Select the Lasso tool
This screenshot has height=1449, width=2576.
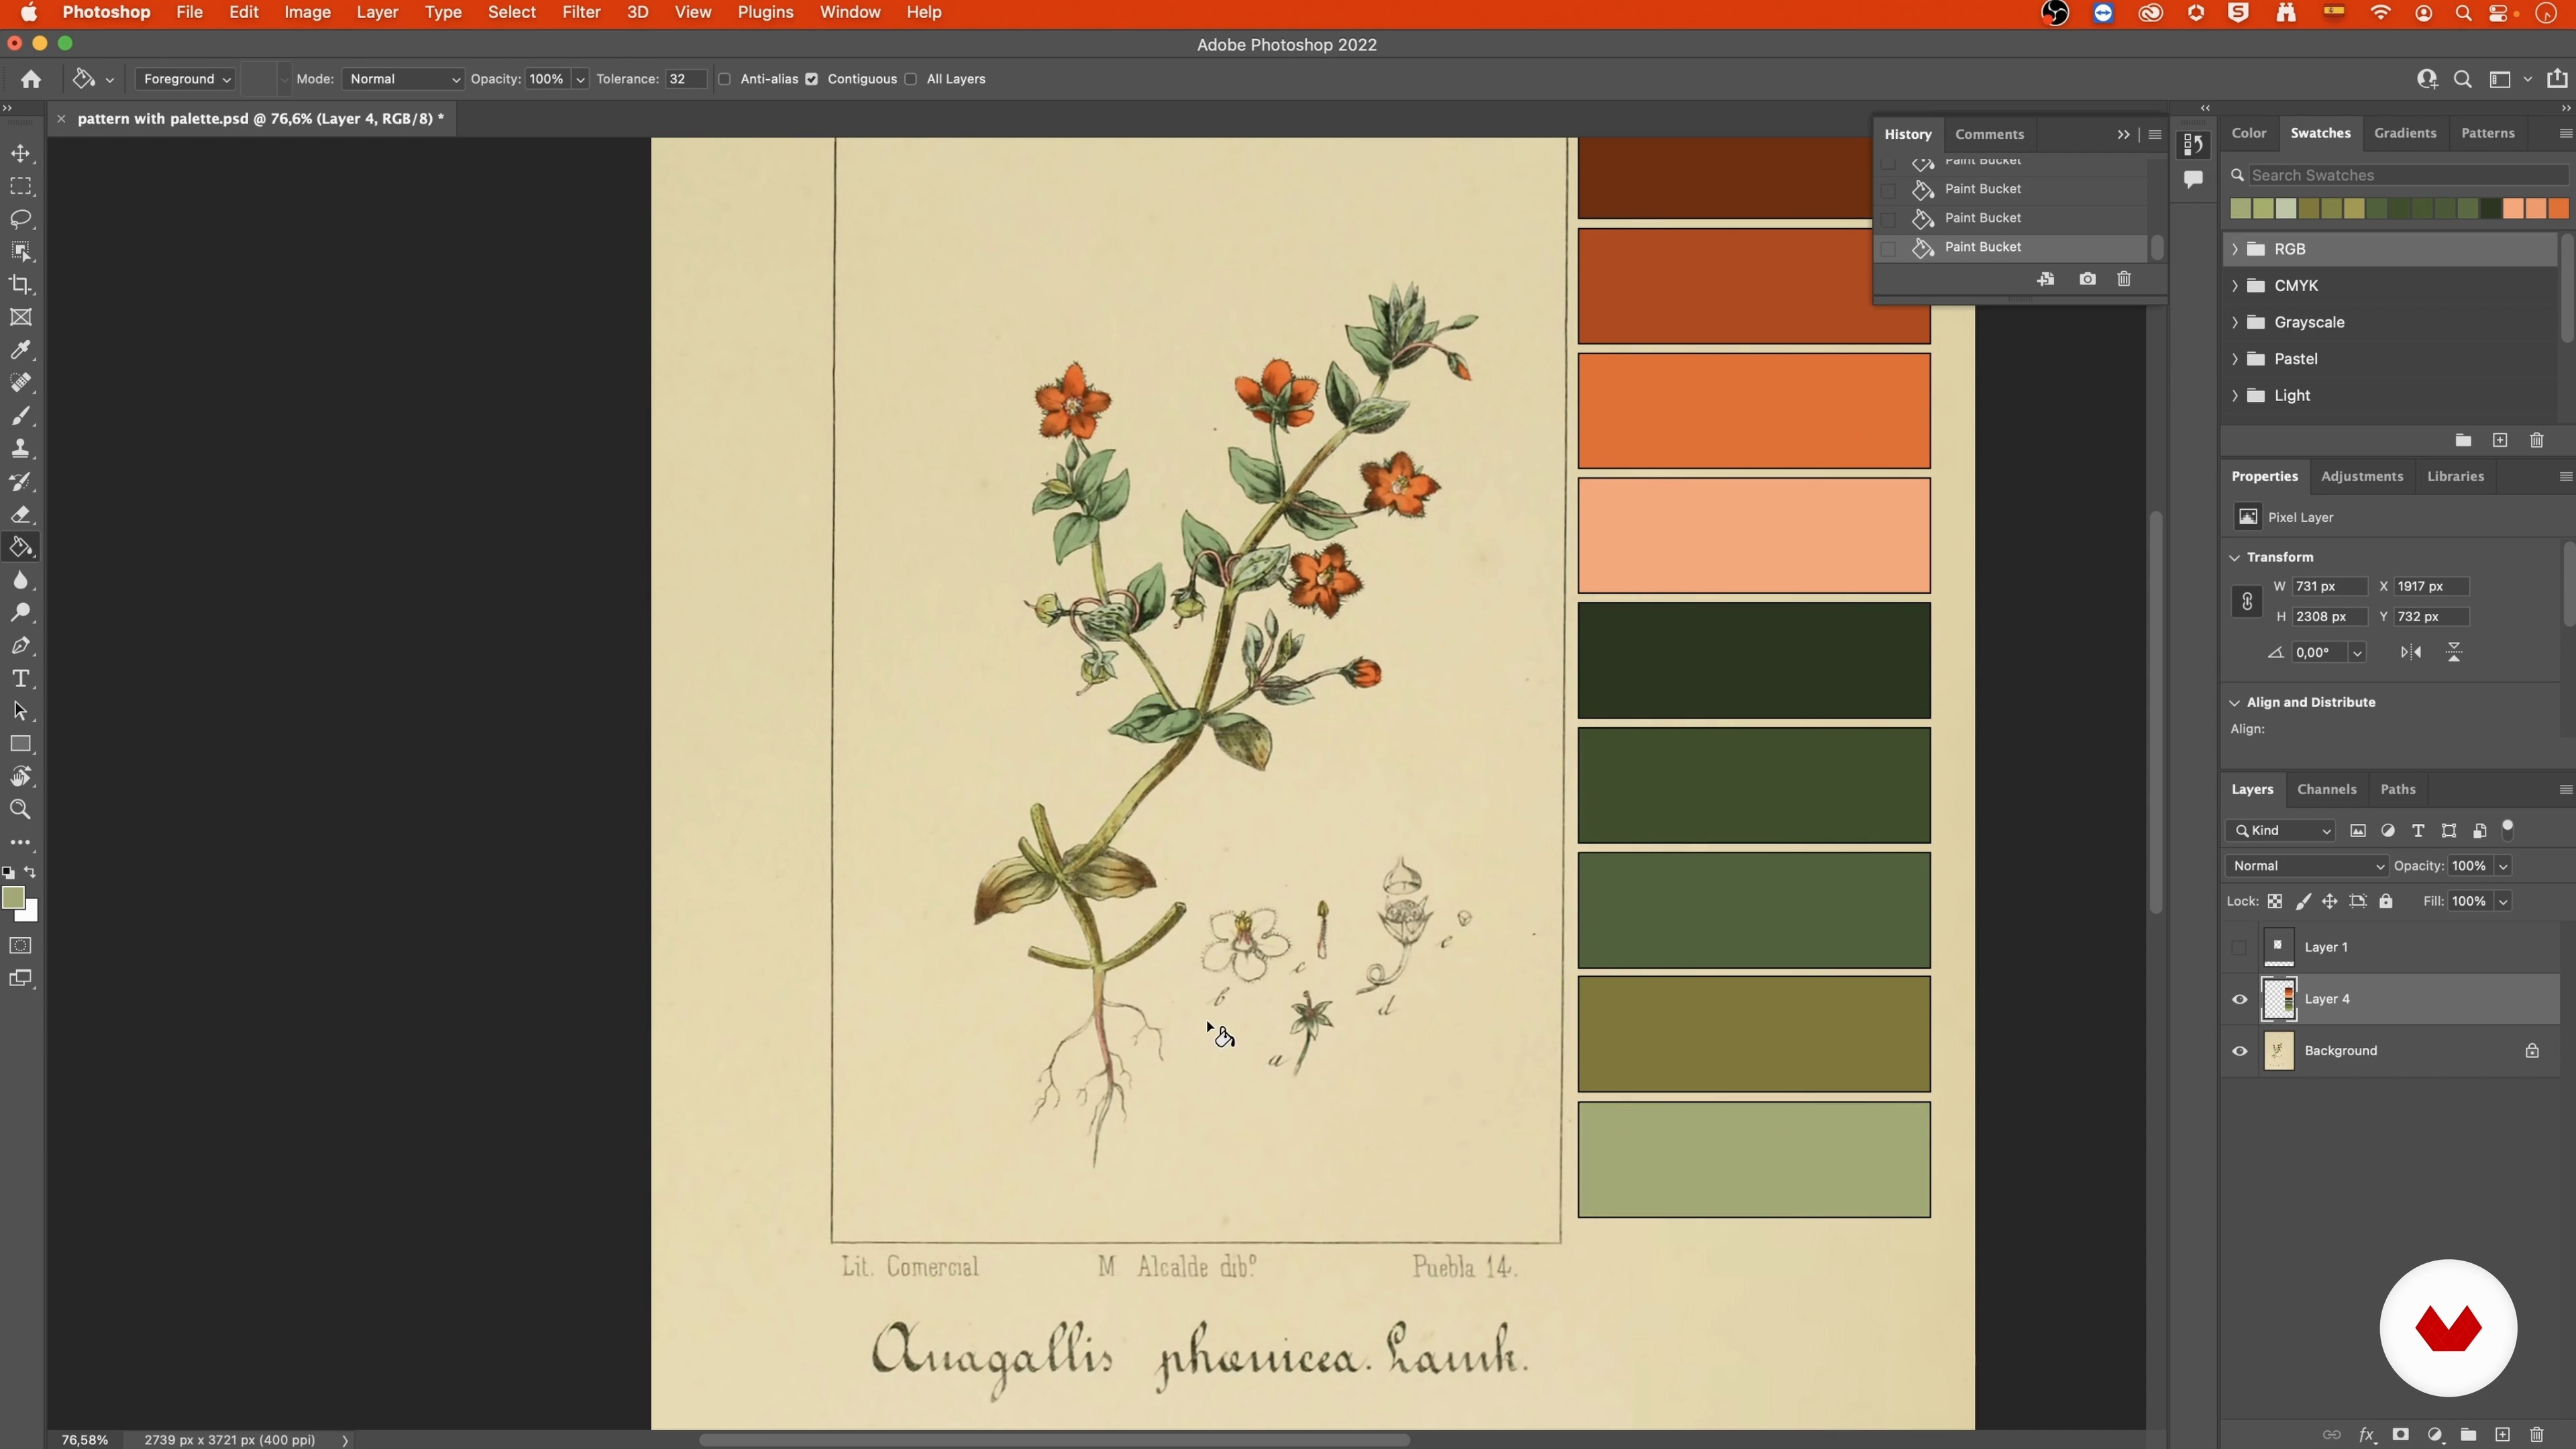tap(21, 219)
